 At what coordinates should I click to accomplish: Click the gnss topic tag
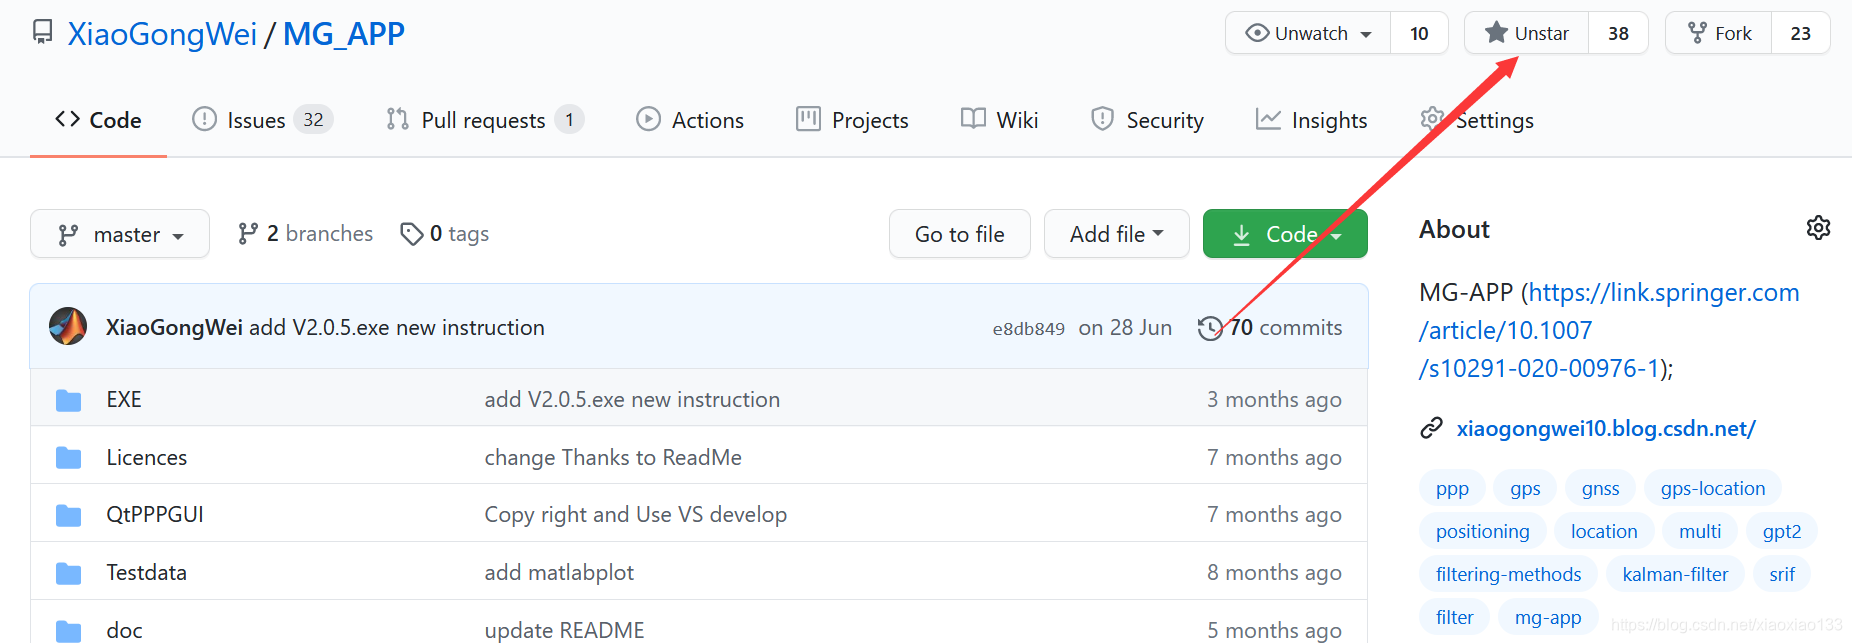[x=1600, y=489]
